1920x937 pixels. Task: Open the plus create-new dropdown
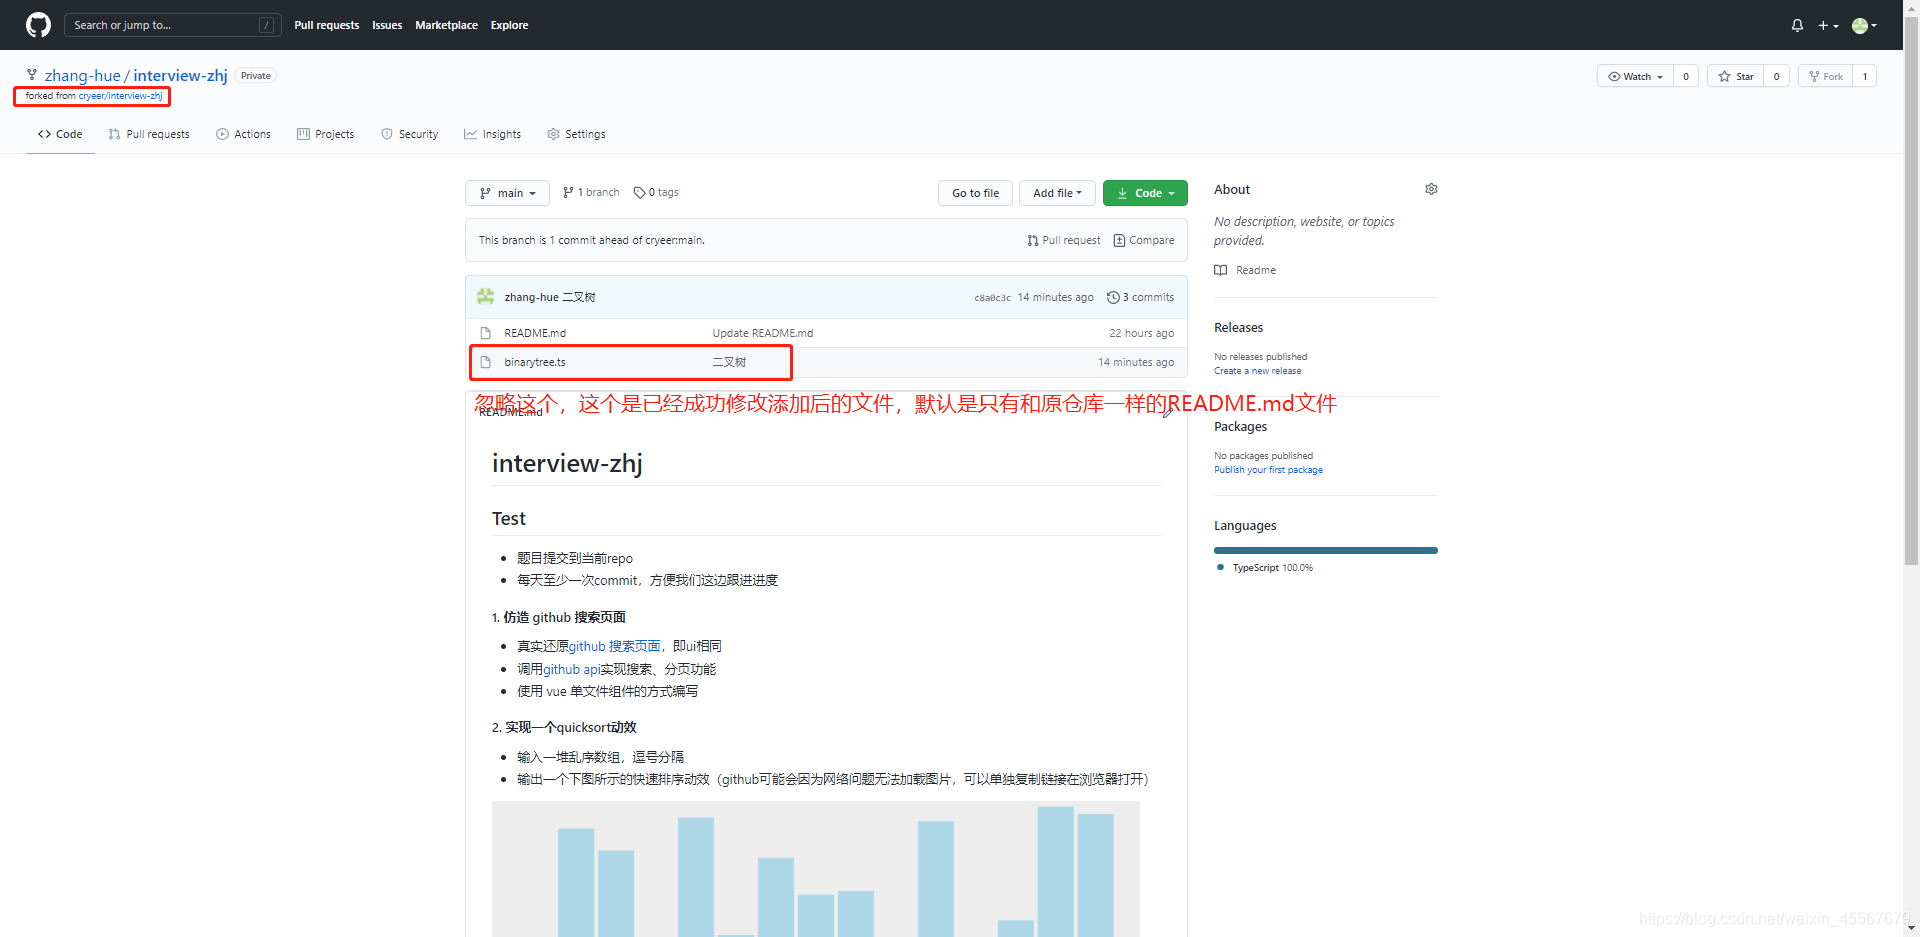click(1828, 25)
